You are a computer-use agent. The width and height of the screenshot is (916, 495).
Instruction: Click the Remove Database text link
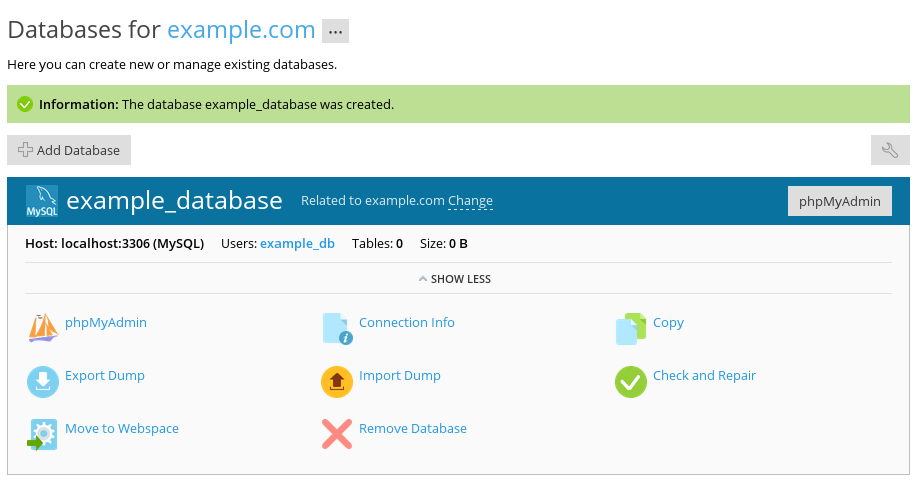tap(412, 429)
